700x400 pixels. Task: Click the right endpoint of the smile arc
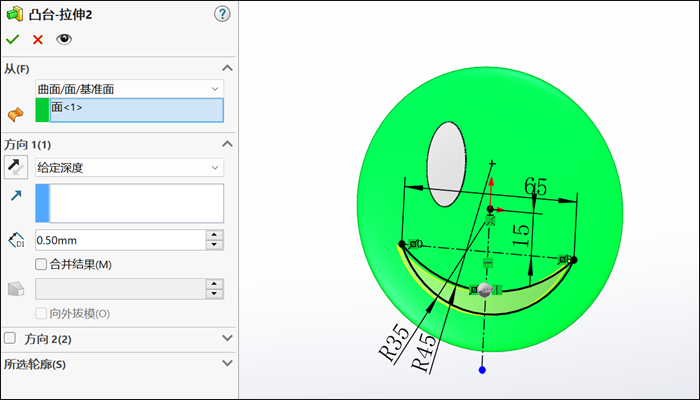point(574,260)
